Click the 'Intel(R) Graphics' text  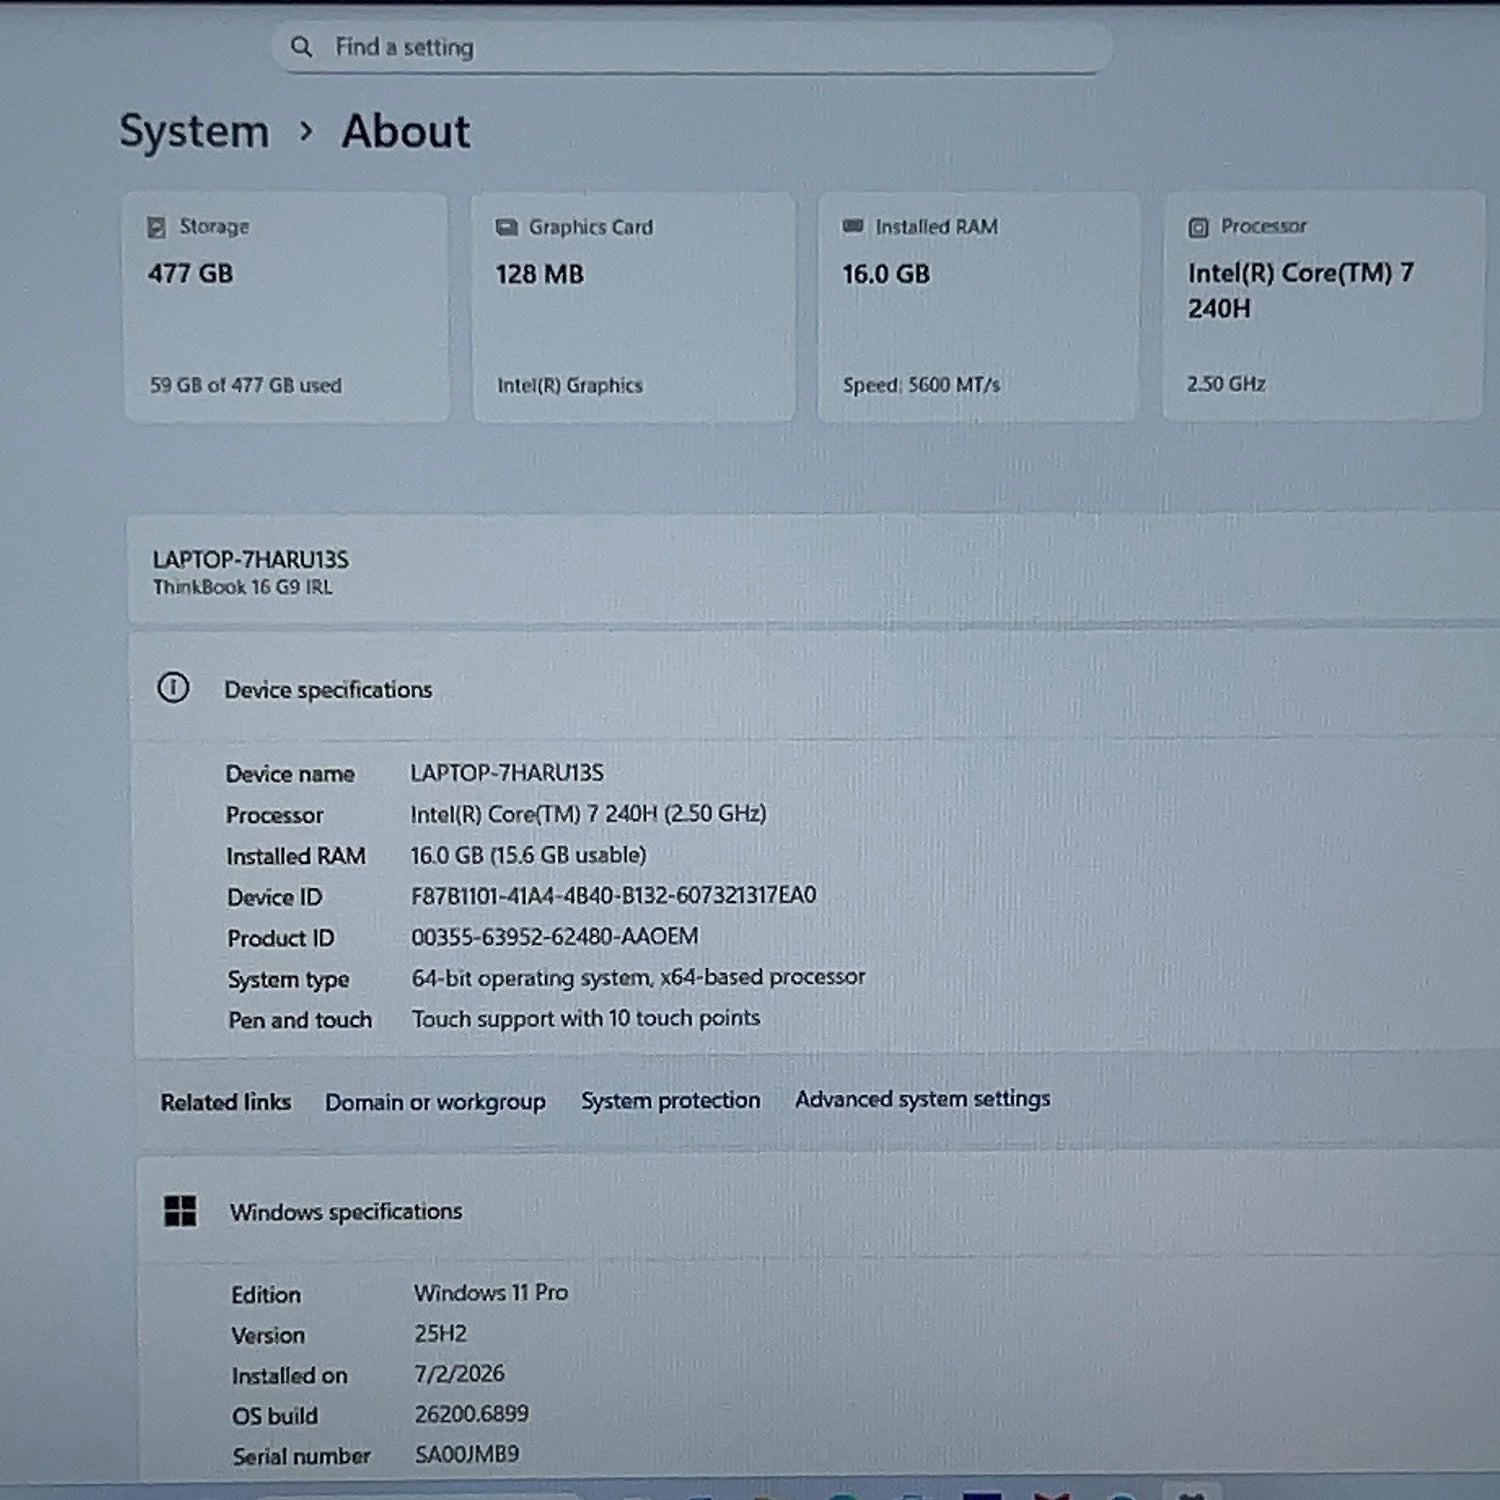pos(570,385)
